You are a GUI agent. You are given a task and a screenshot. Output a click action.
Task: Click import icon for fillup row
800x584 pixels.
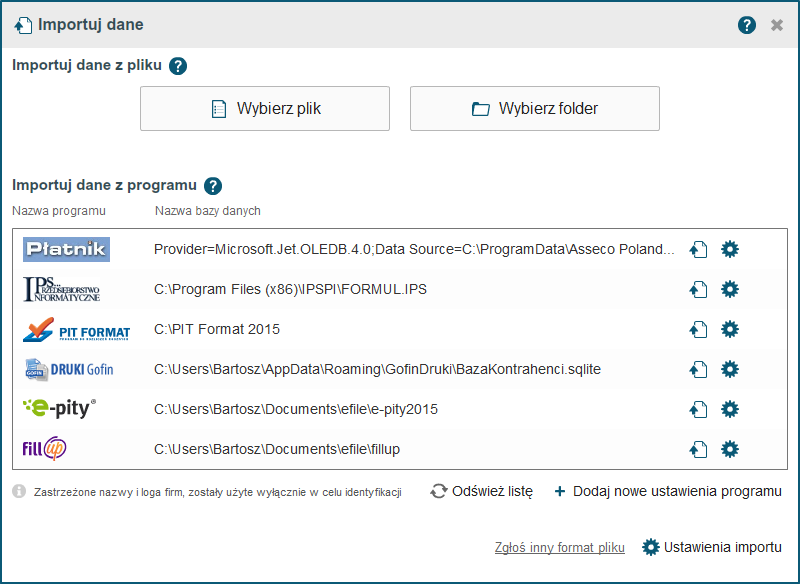(698, 449)
